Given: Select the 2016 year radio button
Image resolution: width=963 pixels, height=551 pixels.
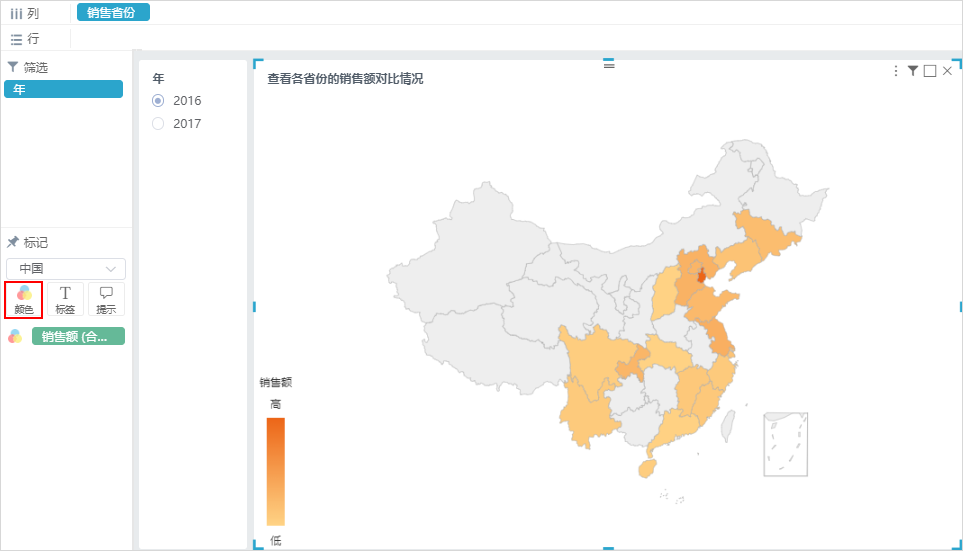Looking at the screenshot, I should tap(158, 100).
